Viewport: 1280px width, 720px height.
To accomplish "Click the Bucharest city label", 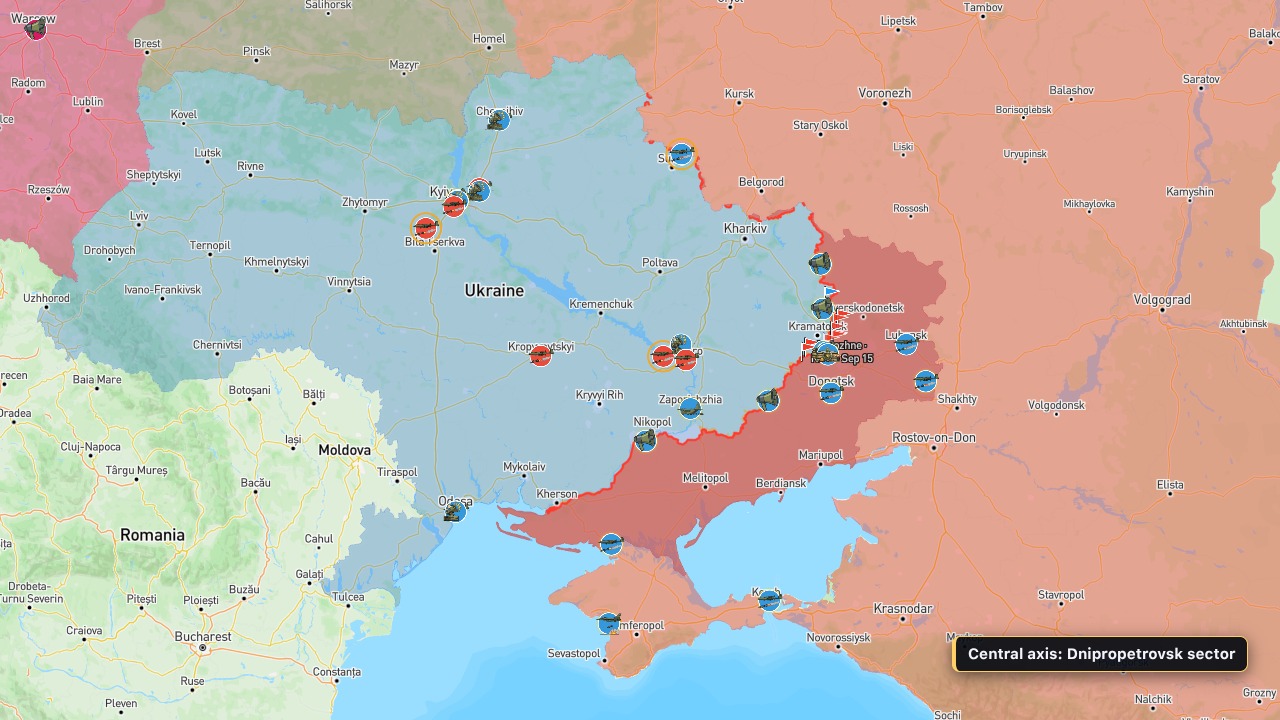I will click(x=203, y=636).
